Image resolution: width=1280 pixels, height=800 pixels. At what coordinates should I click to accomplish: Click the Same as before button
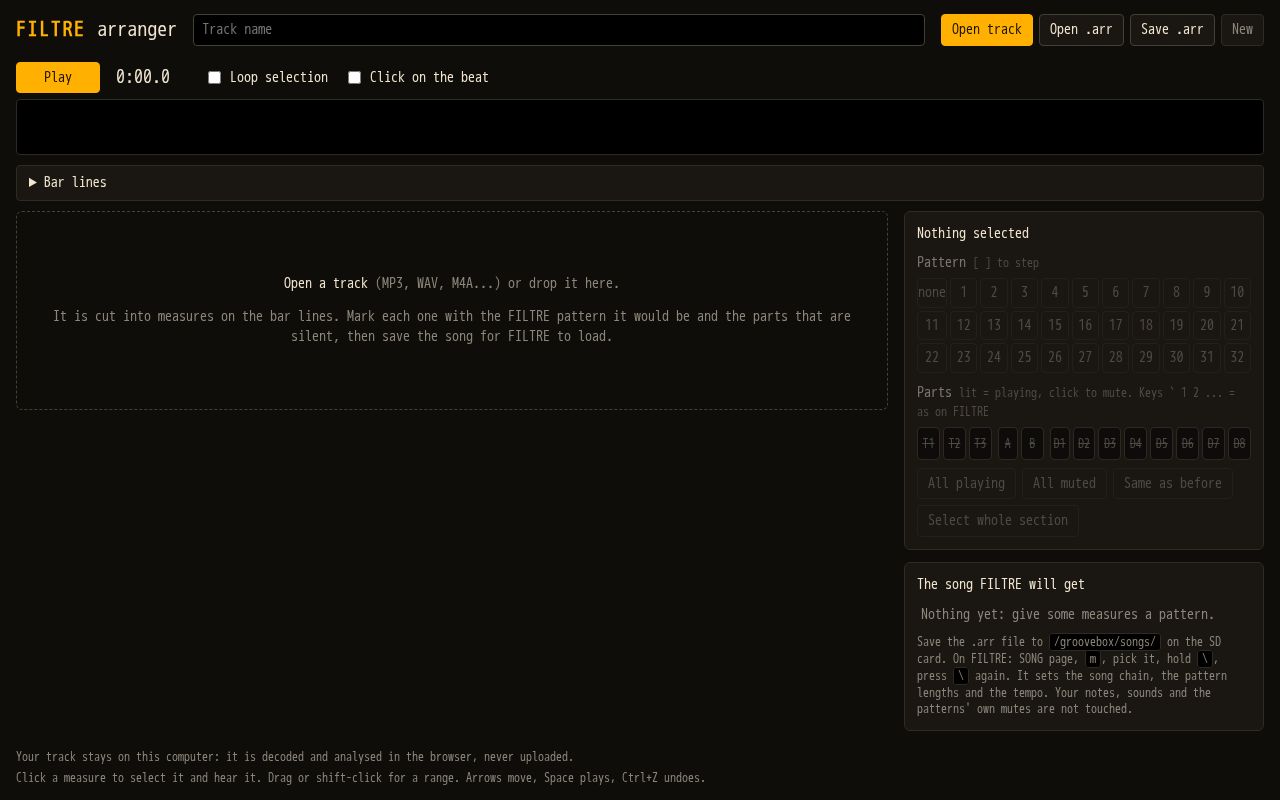1173,483
